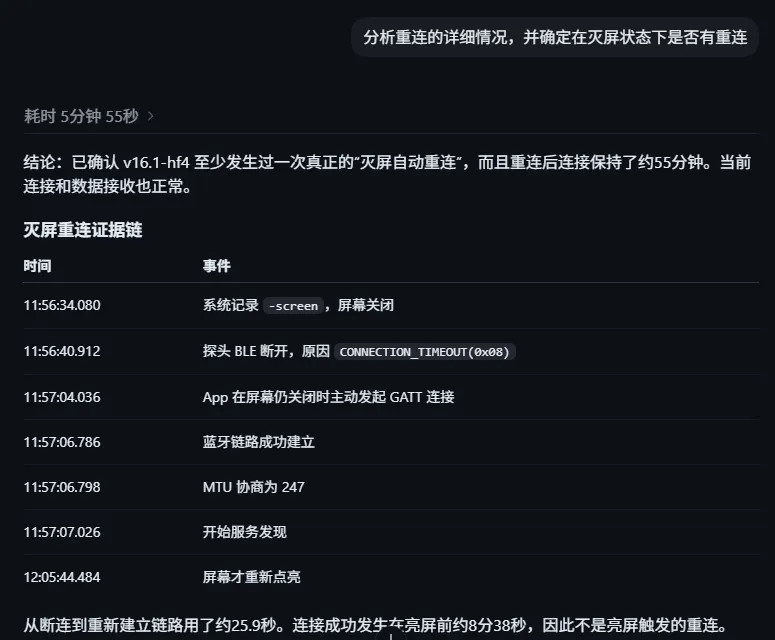Click the CONNECTION_TIMEOUT(0x08) code chip
775x640 pixels.
[425, 352]
